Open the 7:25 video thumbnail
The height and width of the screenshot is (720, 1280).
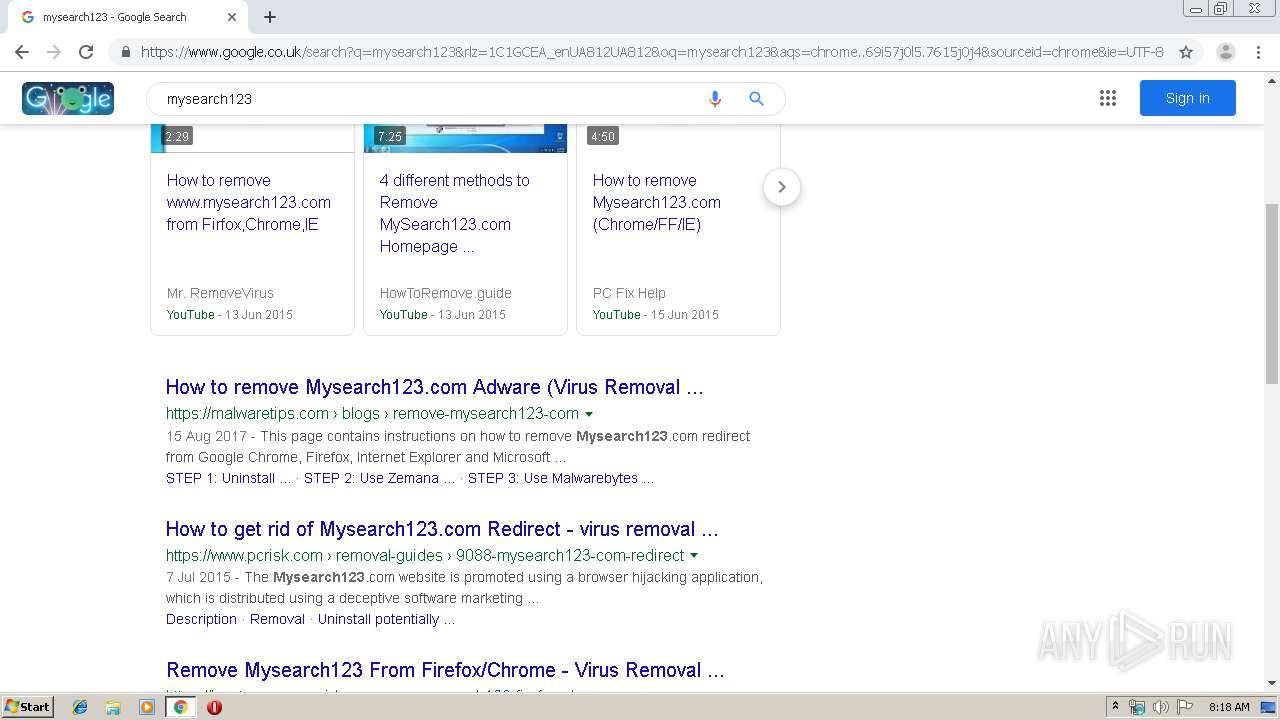pos(465,138)
